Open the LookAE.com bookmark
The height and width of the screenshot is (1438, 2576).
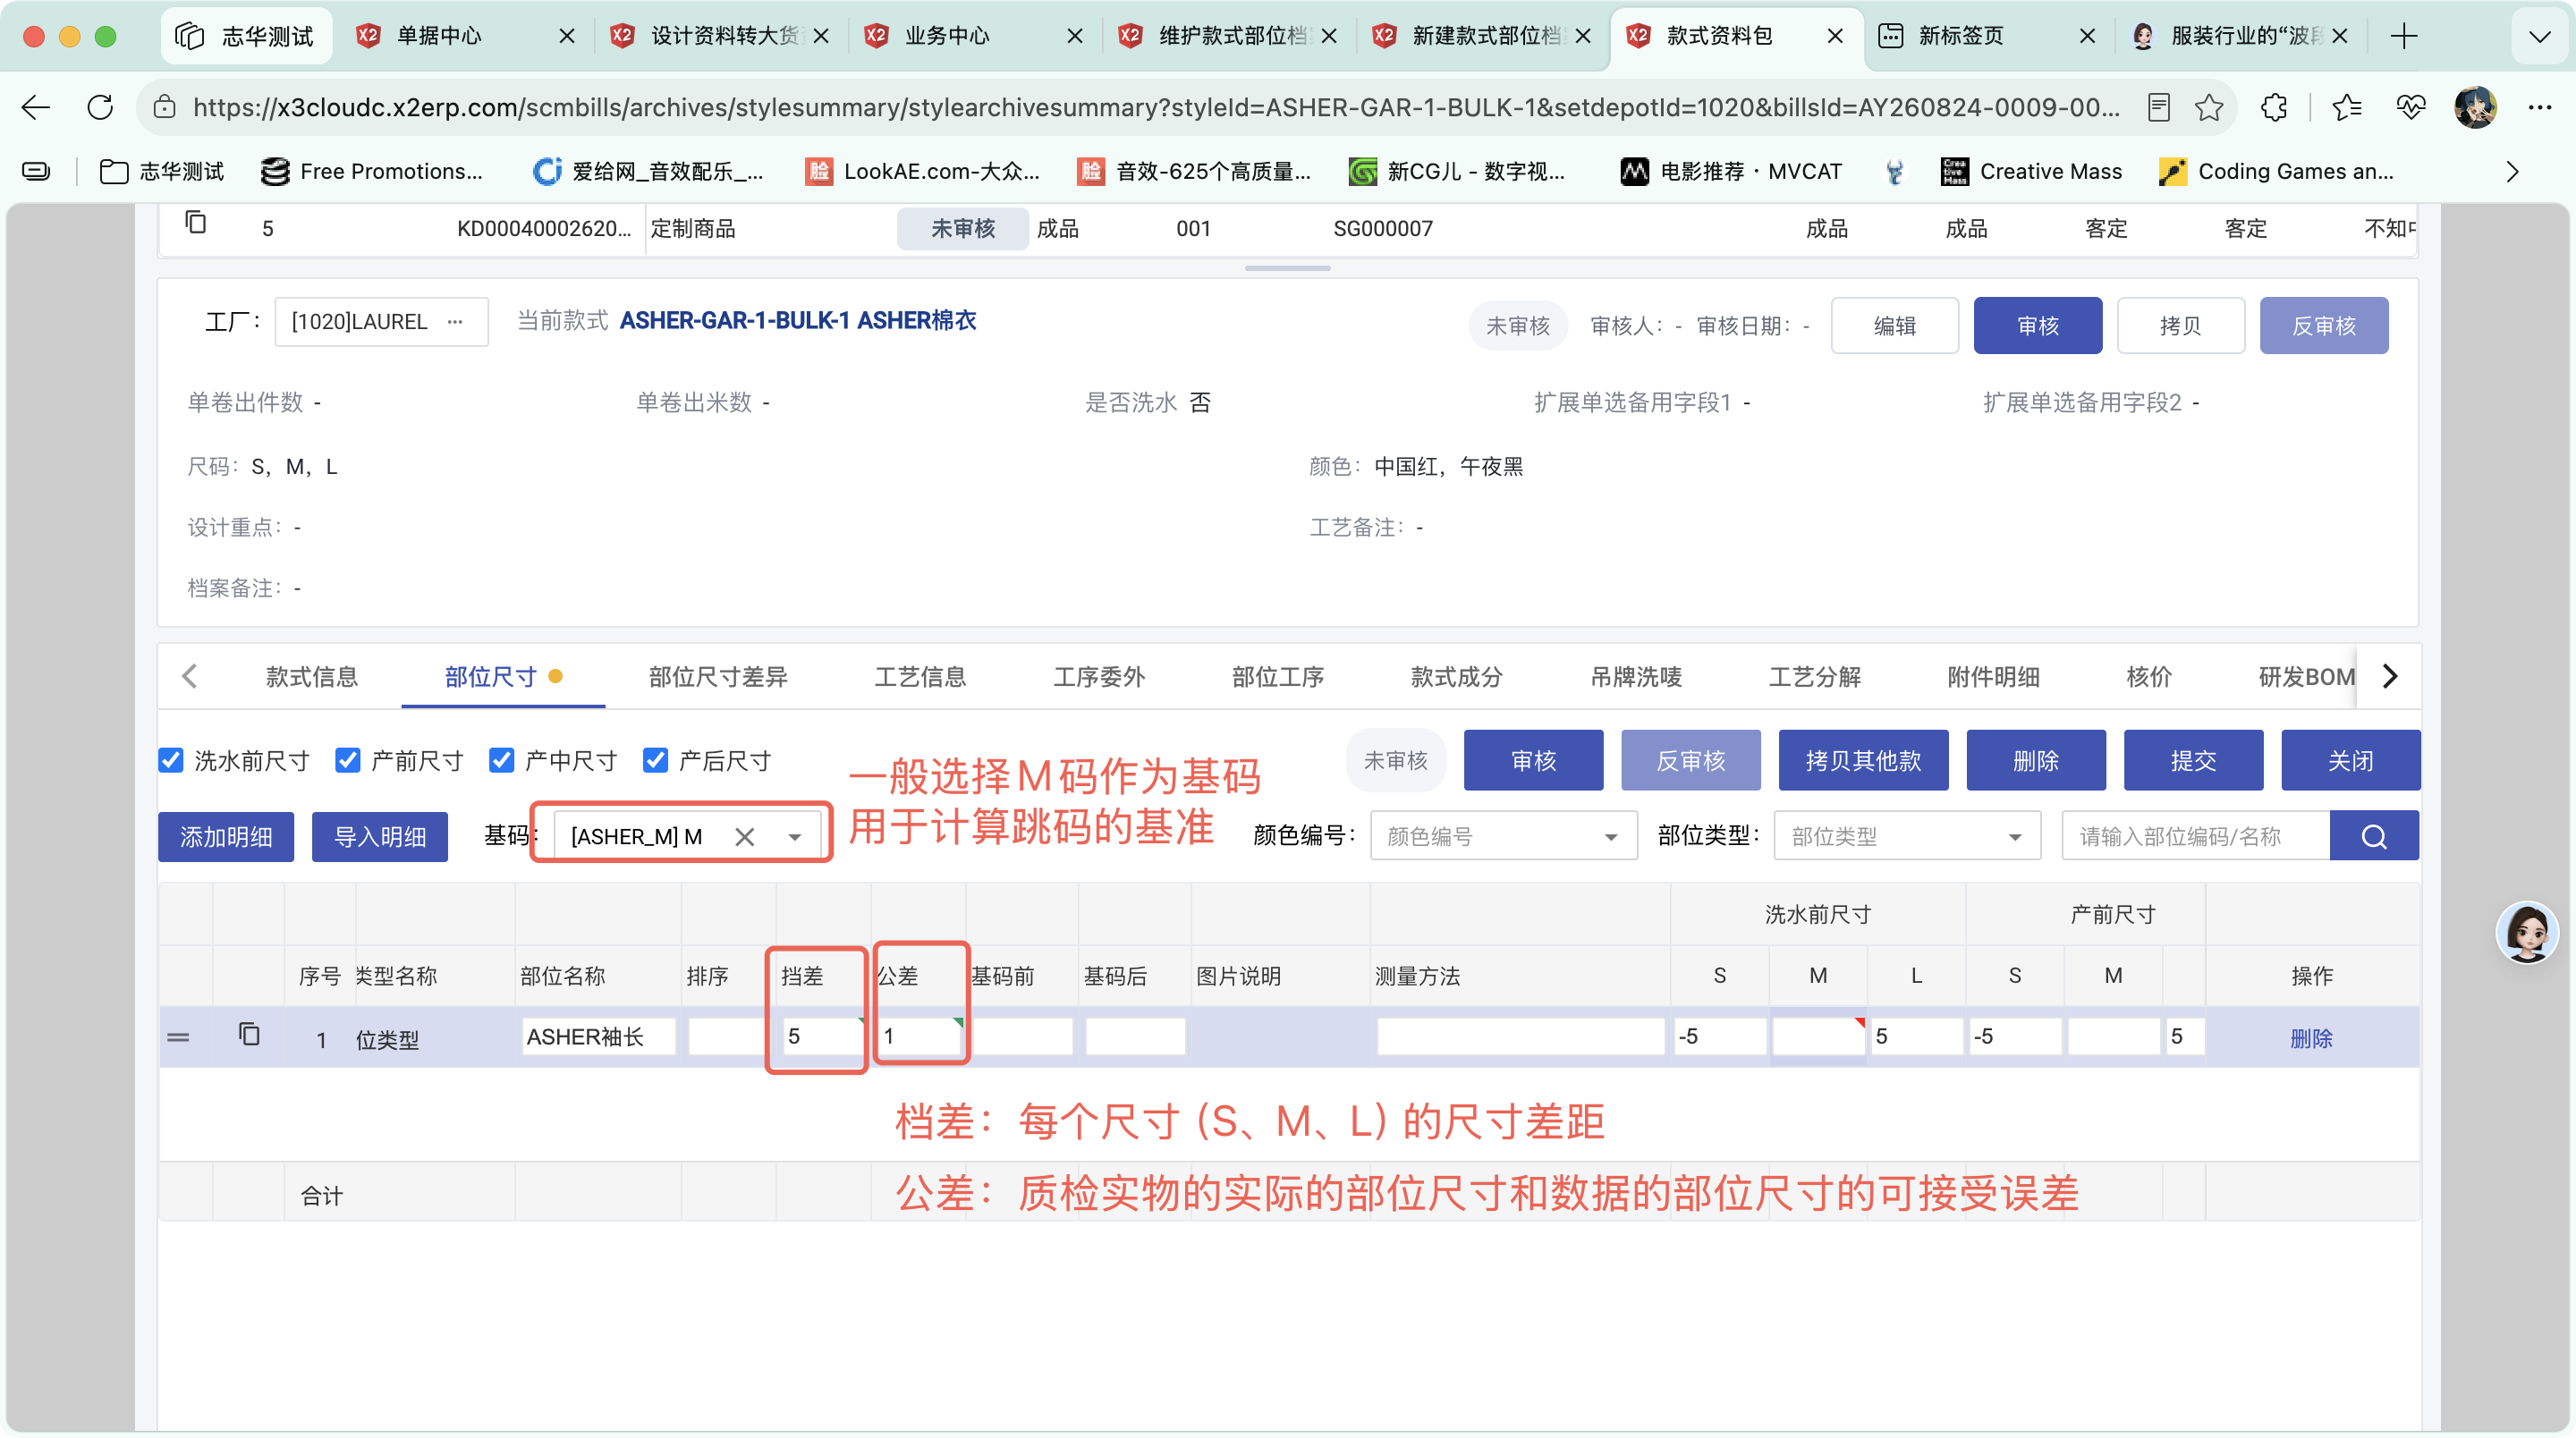tap(922, 171)
